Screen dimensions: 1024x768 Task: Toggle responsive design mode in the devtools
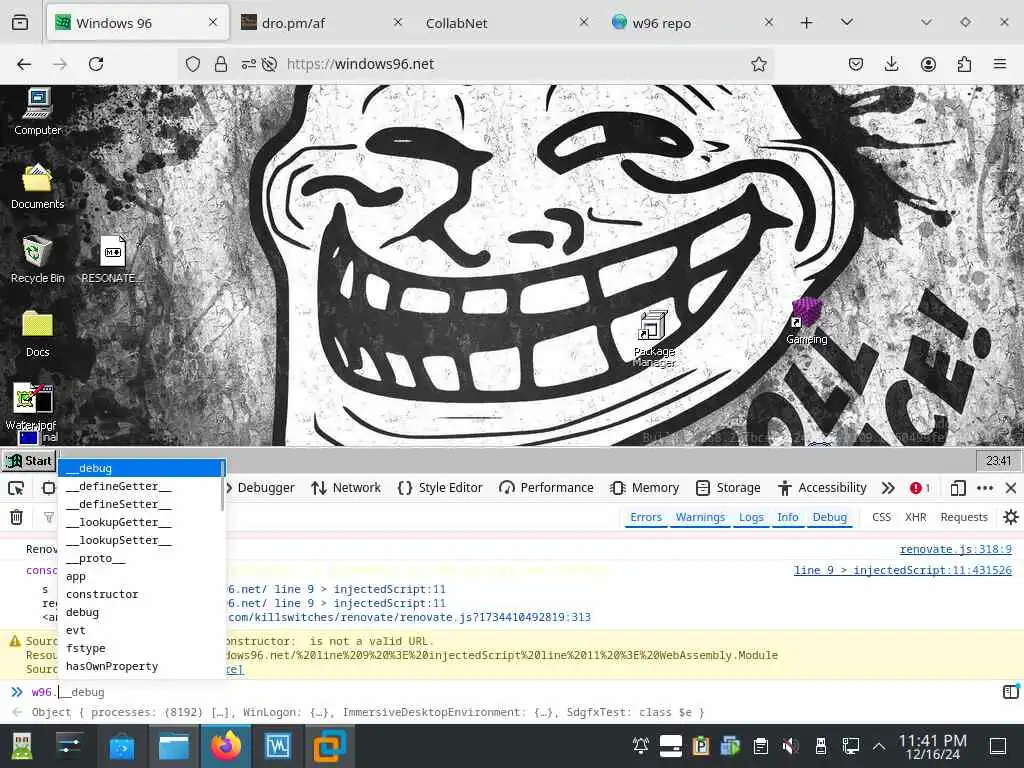pyautogui.click(x=48, y=488)
